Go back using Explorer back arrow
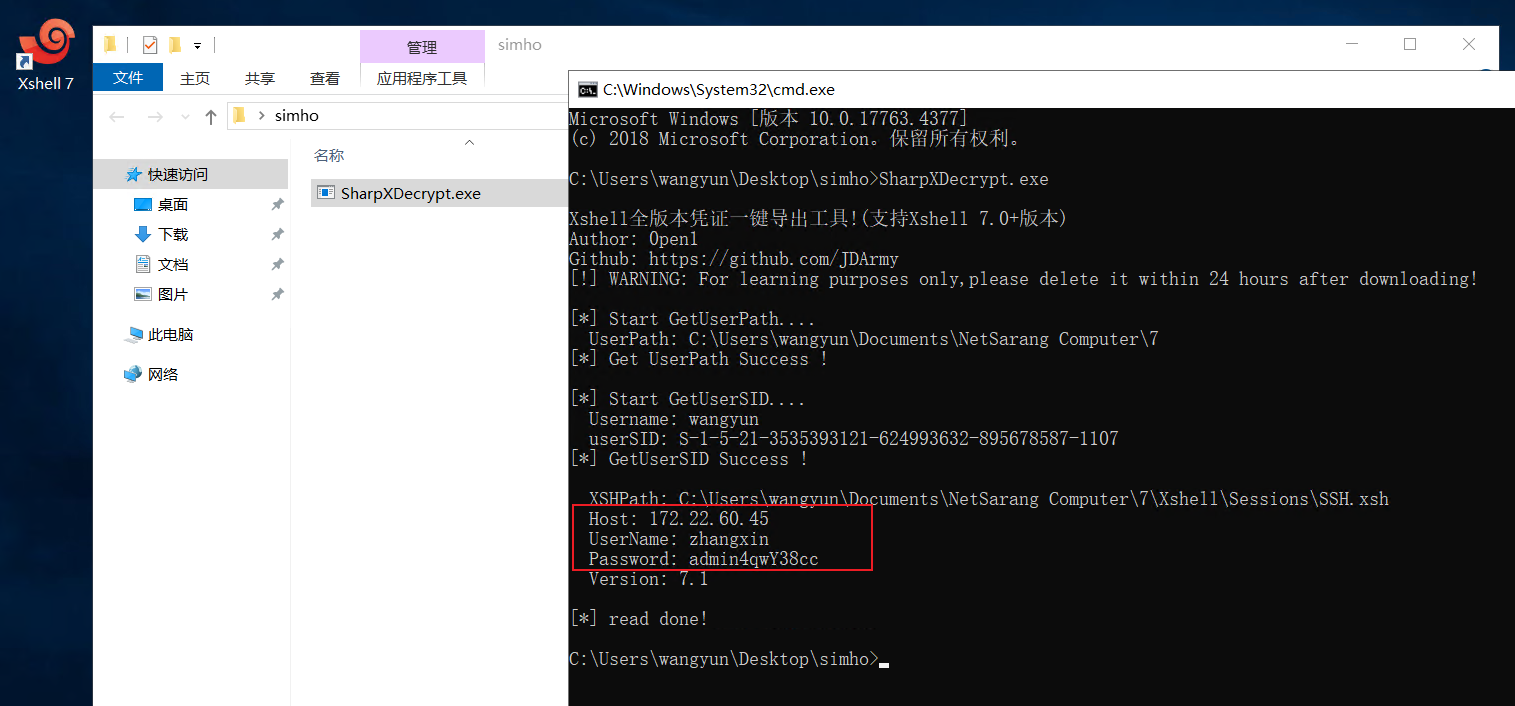 tap(117, 117)
